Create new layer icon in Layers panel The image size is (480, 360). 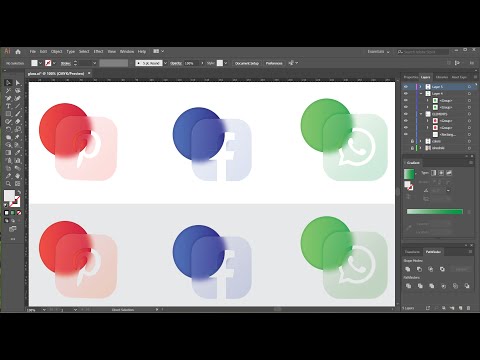(460, 308)
